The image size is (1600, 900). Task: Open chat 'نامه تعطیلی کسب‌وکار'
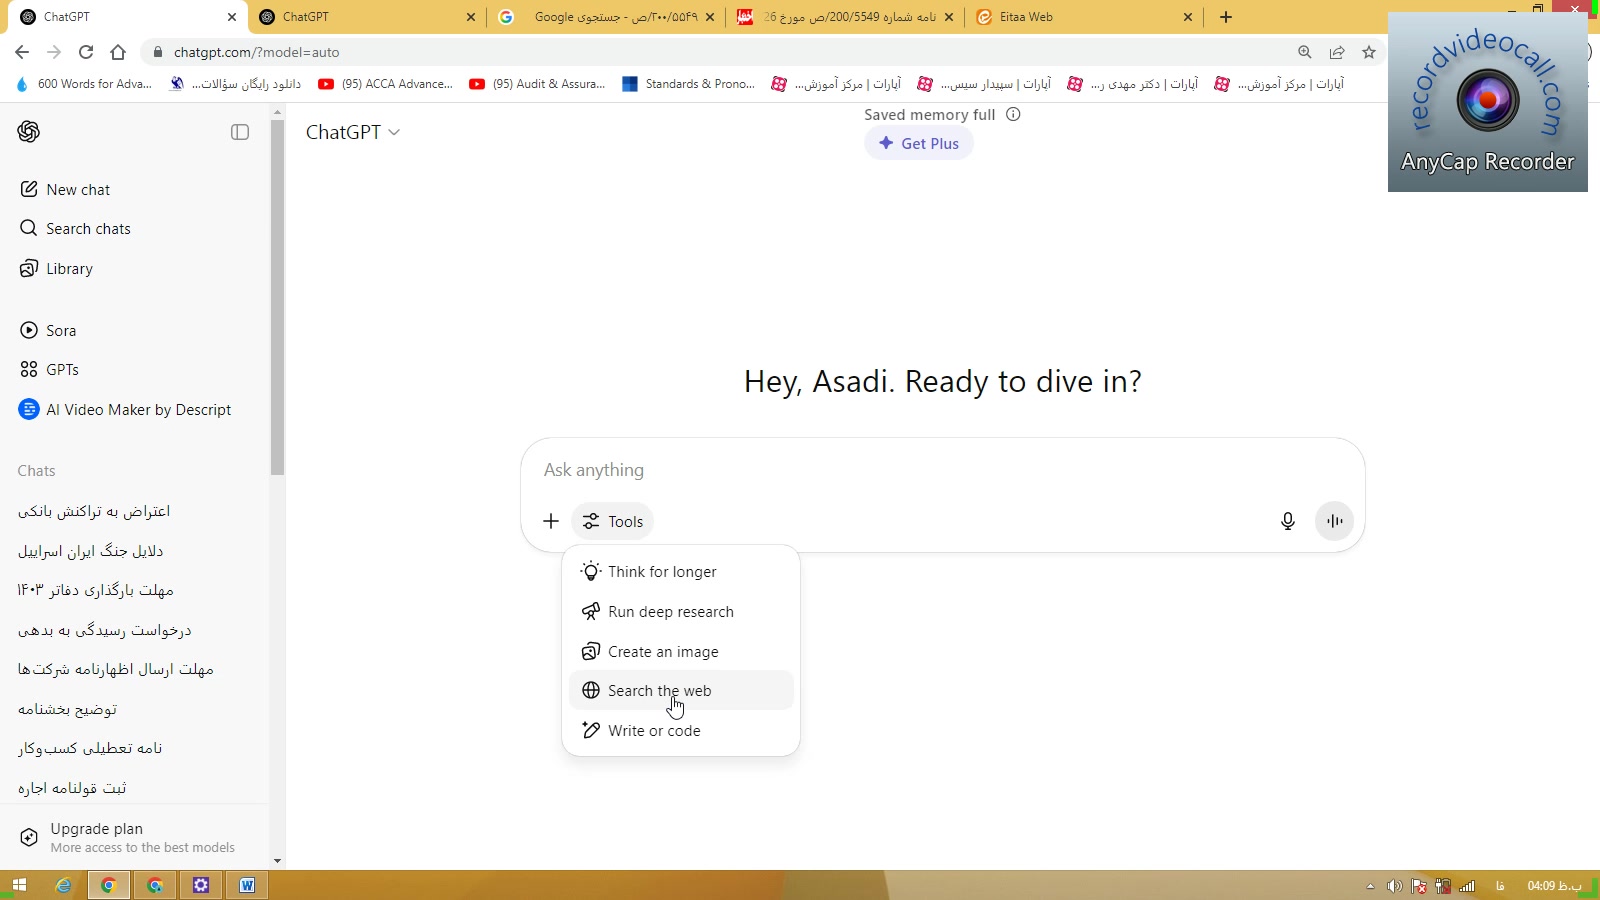90,748
